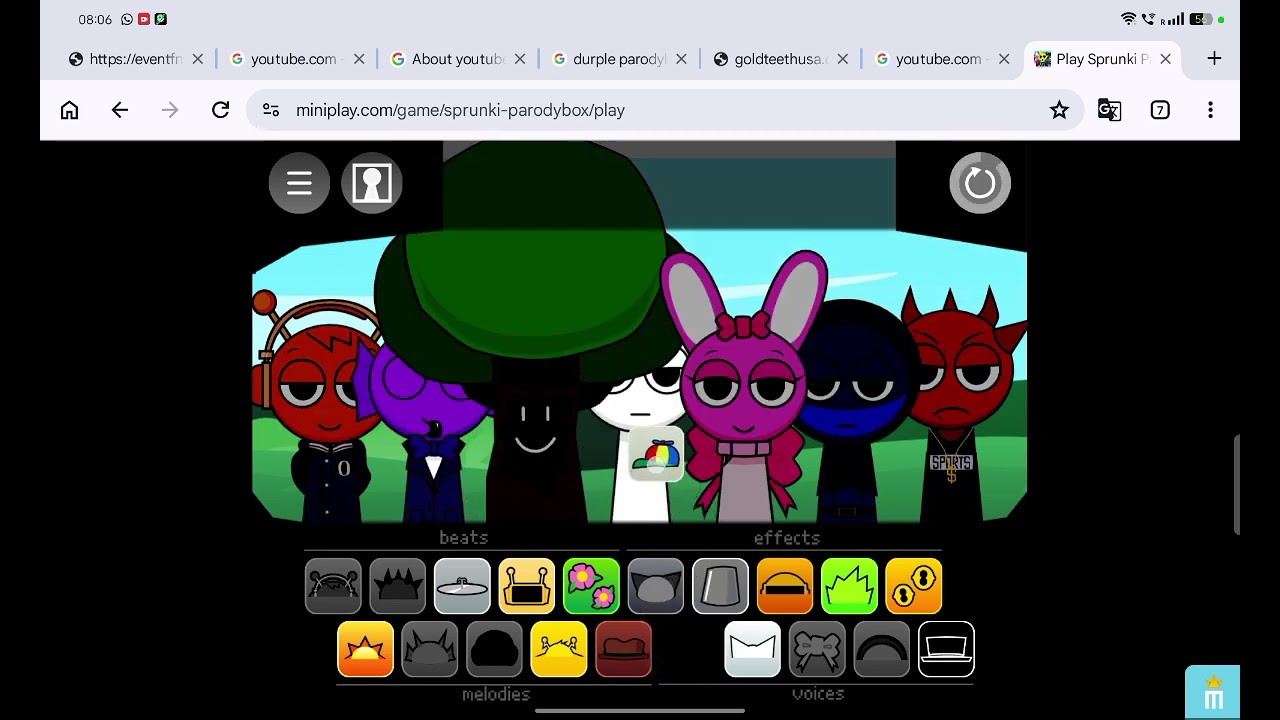Screen dimensions: 1280x720
Task: Select the gray headphones beat icon
Action: (x=333, y=586)
